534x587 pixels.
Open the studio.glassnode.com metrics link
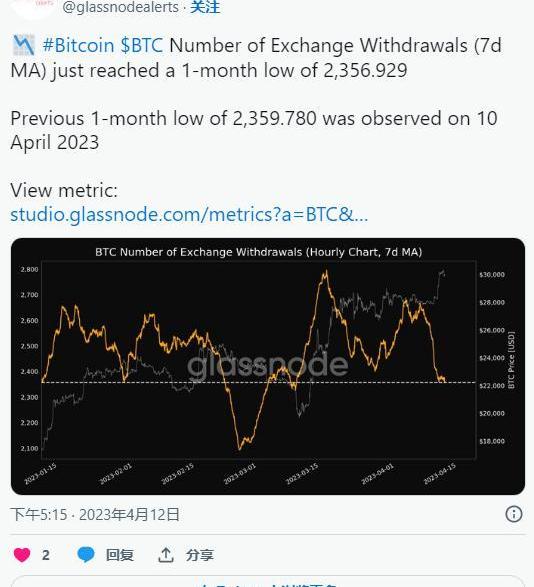point(189,215)
